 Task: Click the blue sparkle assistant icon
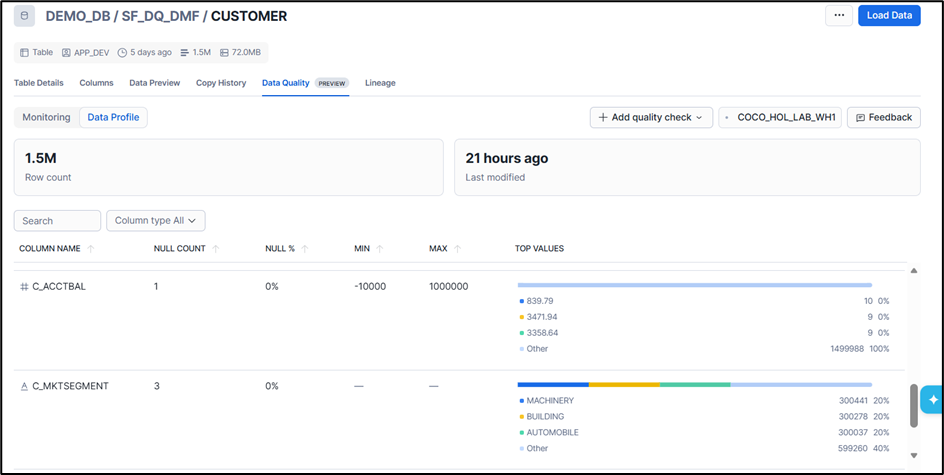[x=933, y=400]
